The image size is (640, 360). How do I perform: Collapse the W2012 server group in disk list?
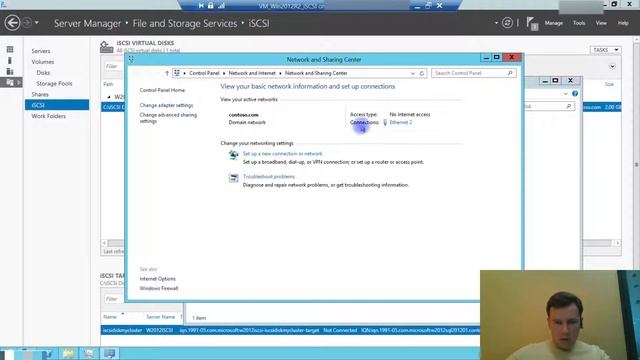click(109, 97)
